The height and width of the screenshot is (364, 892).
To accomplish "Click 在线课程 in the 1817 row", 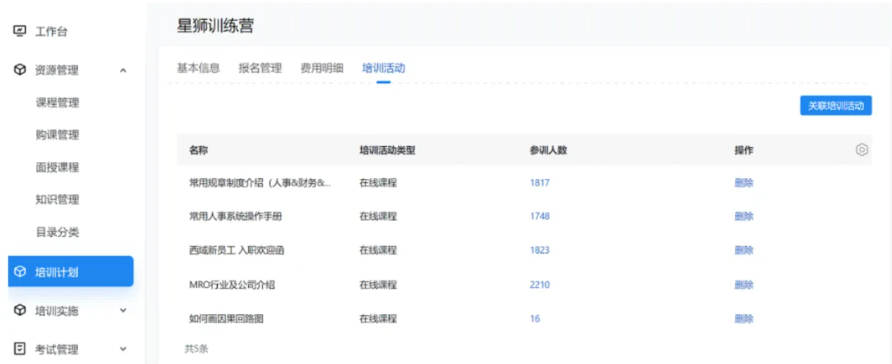I will tap(378, 183).
